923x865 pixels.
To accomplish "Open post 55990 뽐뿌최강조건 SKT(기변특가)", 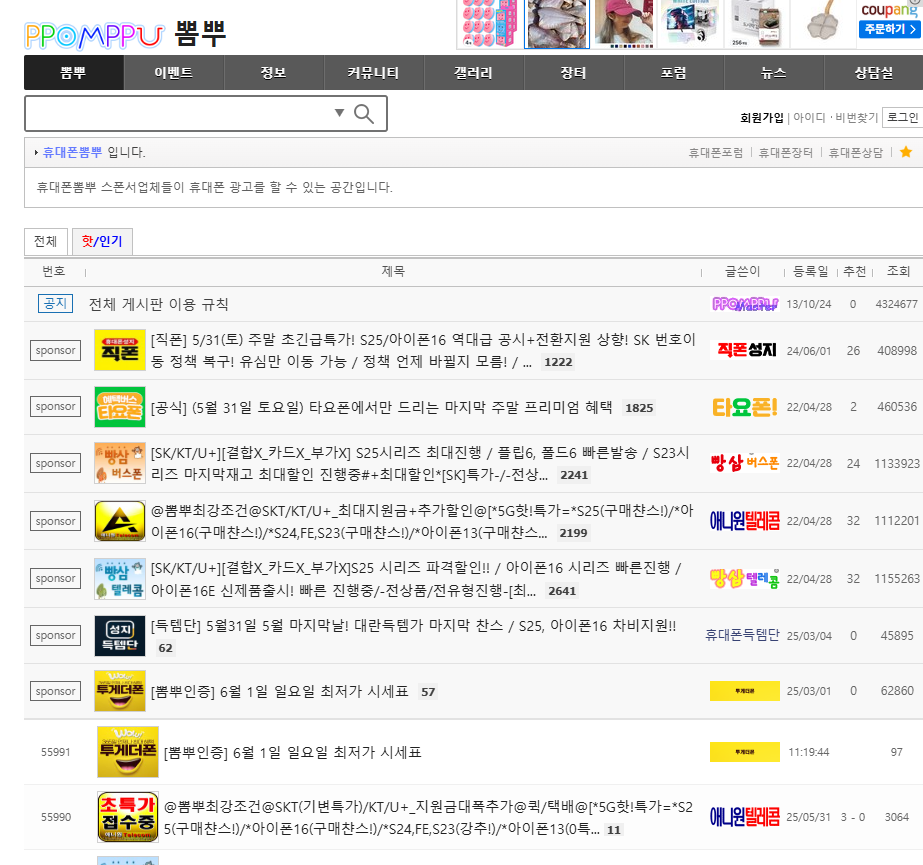I will pos(428,817).
